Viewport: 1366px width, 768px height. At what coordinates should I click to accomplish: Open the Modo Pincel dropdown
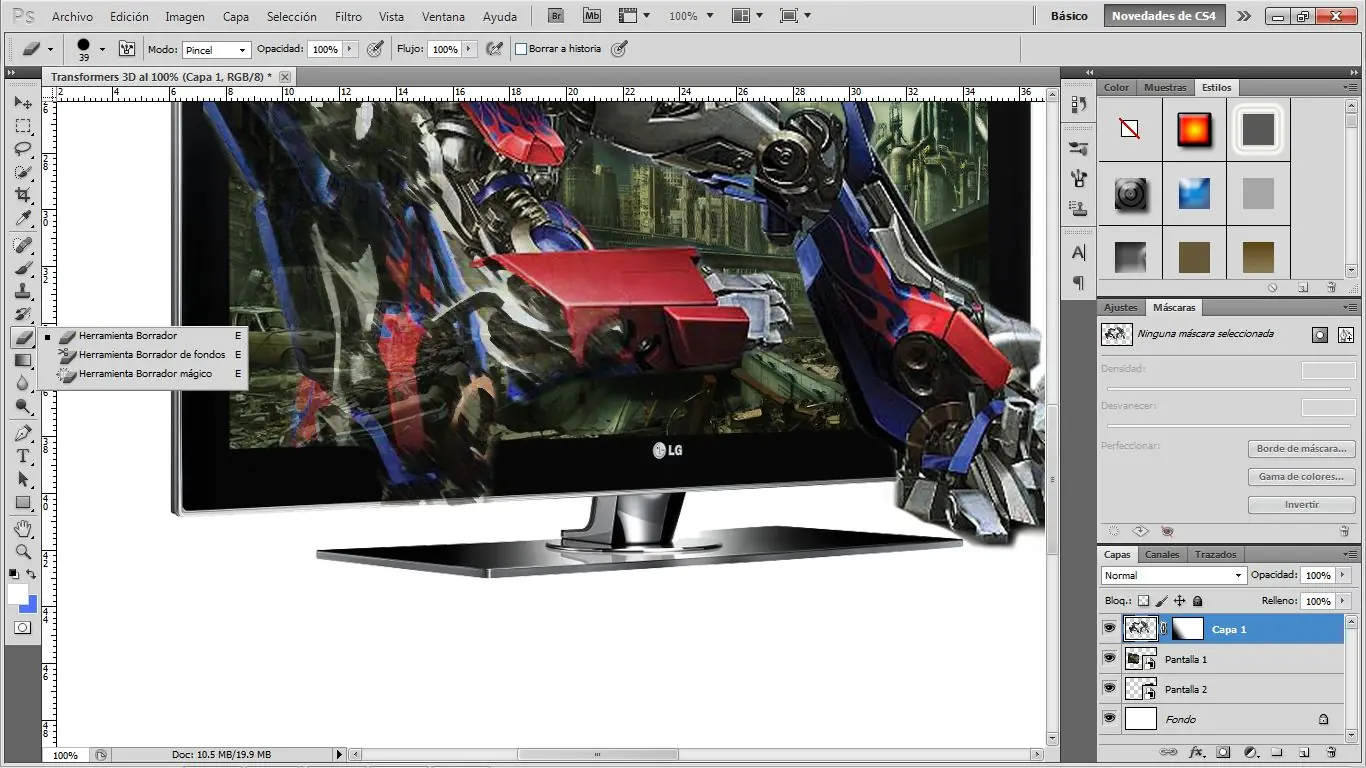tap(216, 49)
